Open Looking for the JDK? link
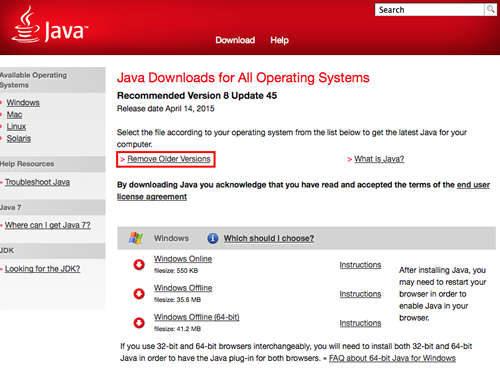The width and height of the screenshot is (500, 373). tap(42, 269)
